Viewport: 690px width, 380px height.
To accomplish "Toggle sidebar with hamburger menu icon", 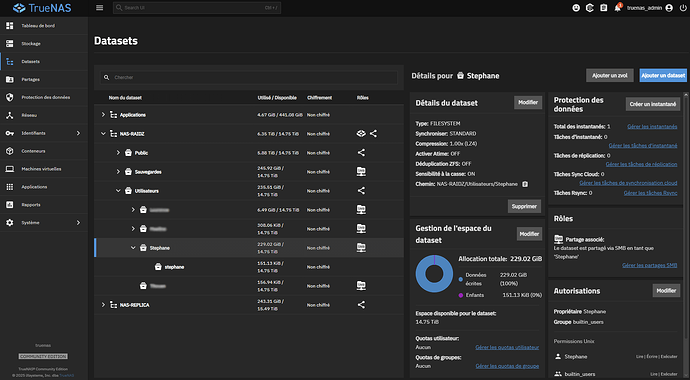I will 99,8.
